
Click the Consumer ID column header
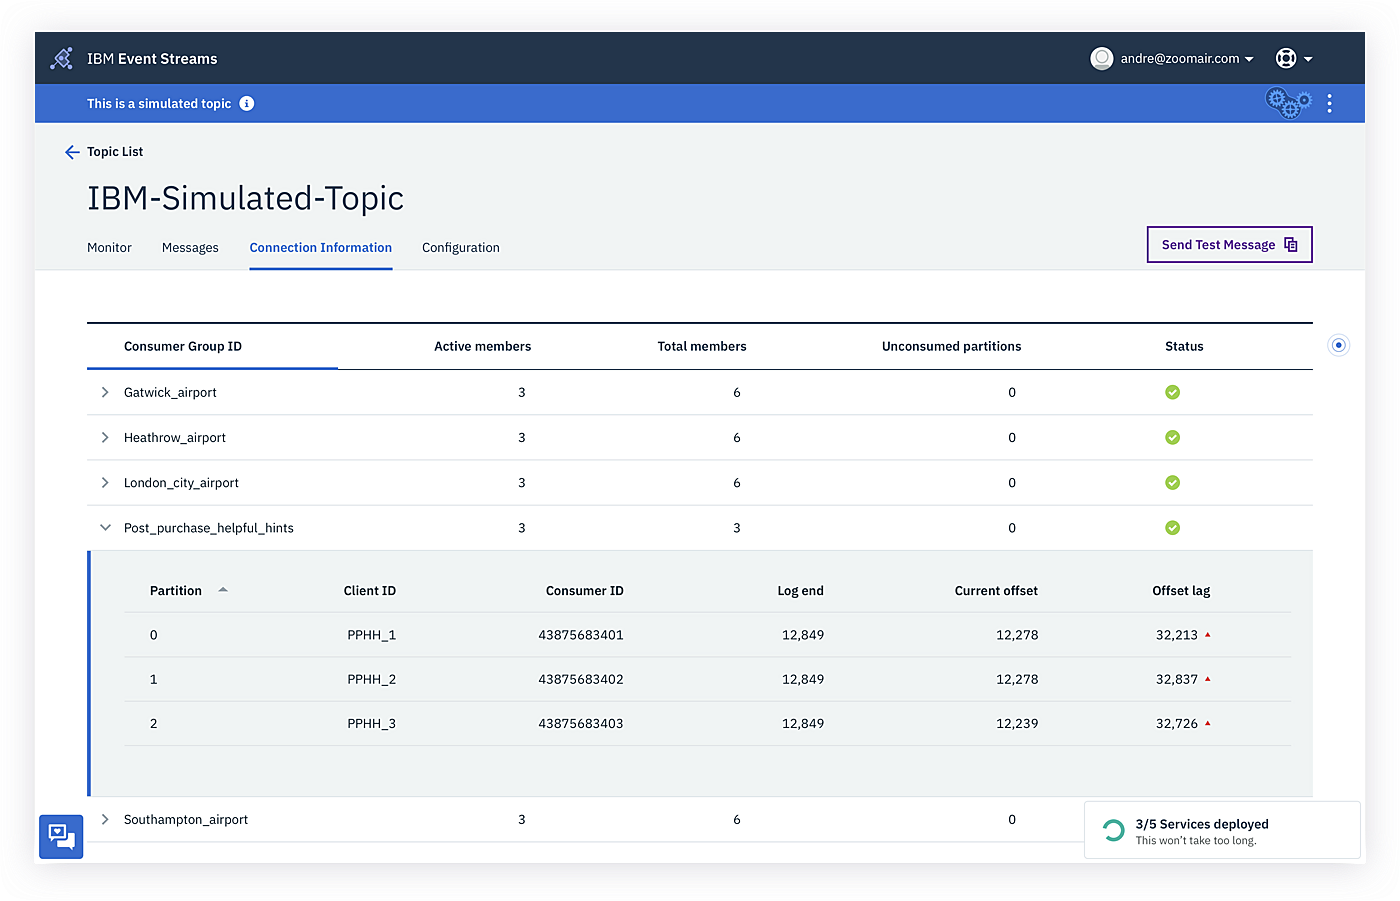(585, 591)
